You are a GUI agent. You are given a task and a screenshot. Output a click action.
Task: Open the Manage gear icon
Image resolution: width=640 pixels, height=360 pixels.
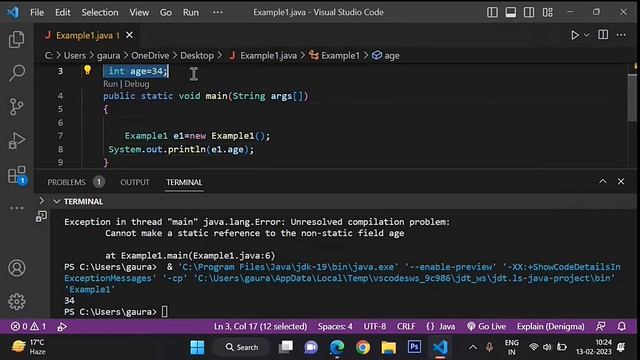[17, 302]
